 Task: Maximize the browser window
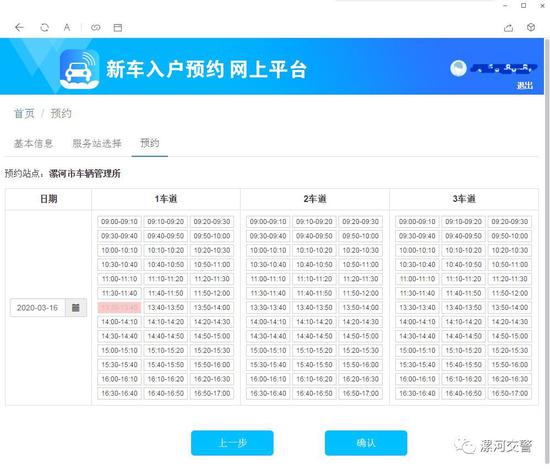coord(523,6)
